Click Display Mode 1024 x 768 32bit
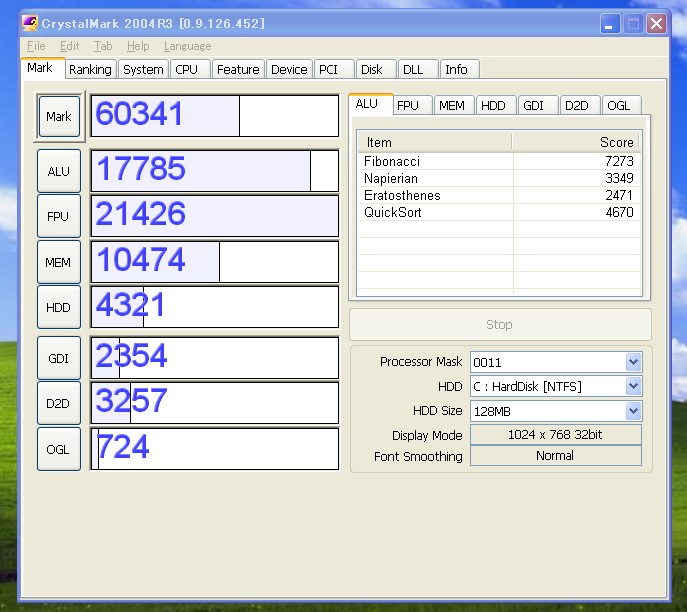Image resolution: width=687 pixels, height=612 pixels. pyautogui.click(x=556, y=435)
